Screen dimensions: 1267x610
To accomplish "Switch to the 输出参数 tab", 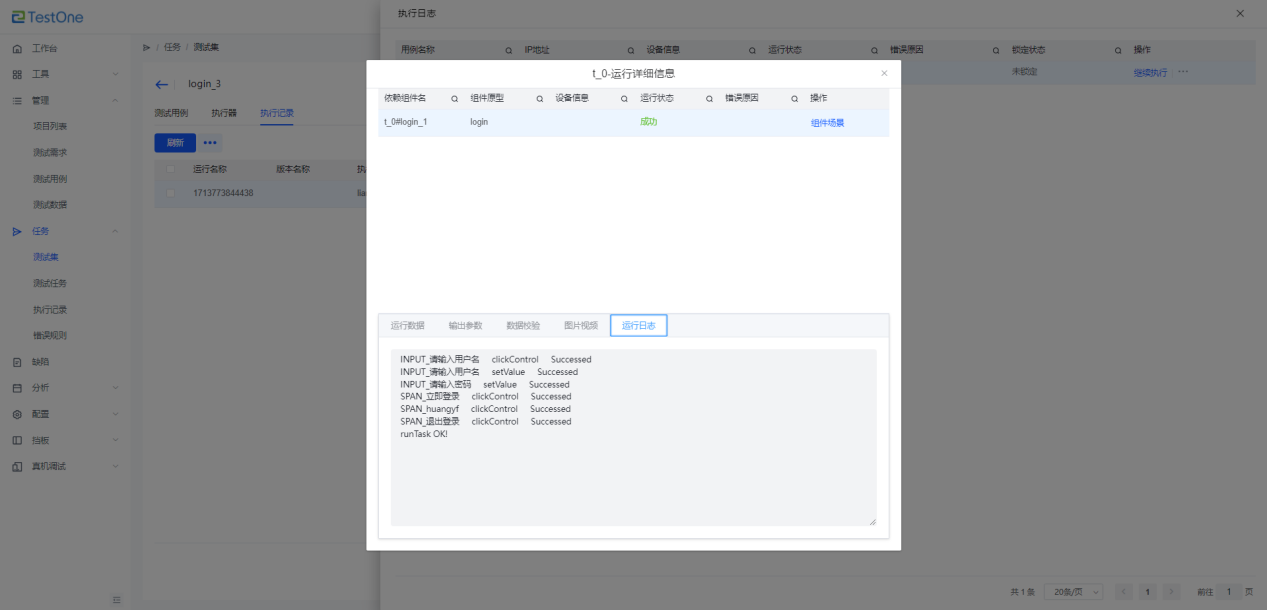I will [465, 326].
